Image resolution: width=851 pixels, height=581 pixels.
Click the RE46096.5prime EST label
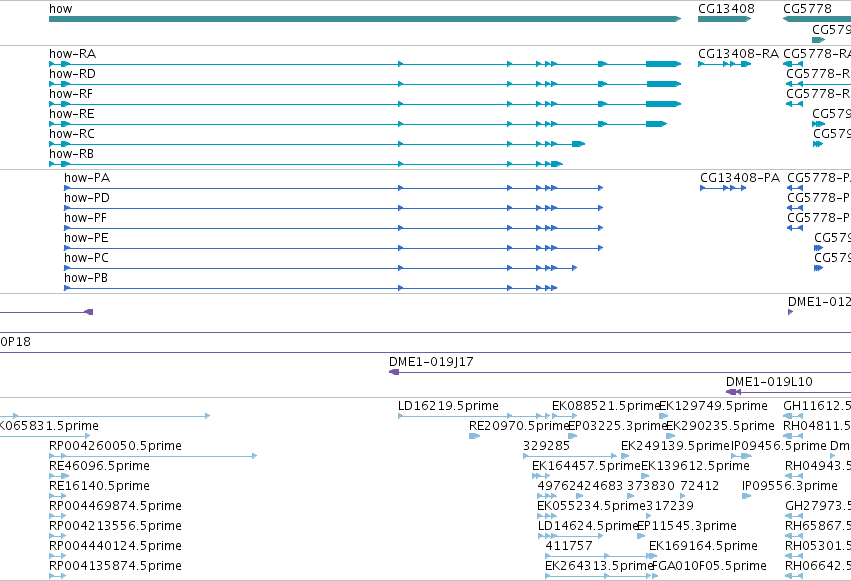[x=99, y=465]
